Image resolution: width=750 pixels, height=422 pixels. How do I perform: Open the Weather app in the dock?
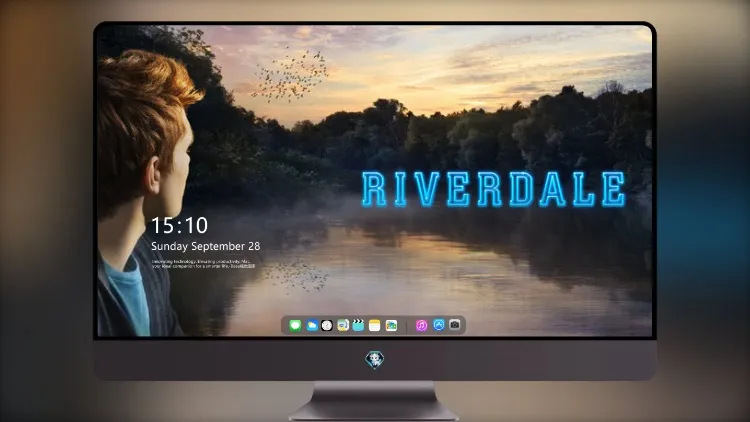pos(311,325)
